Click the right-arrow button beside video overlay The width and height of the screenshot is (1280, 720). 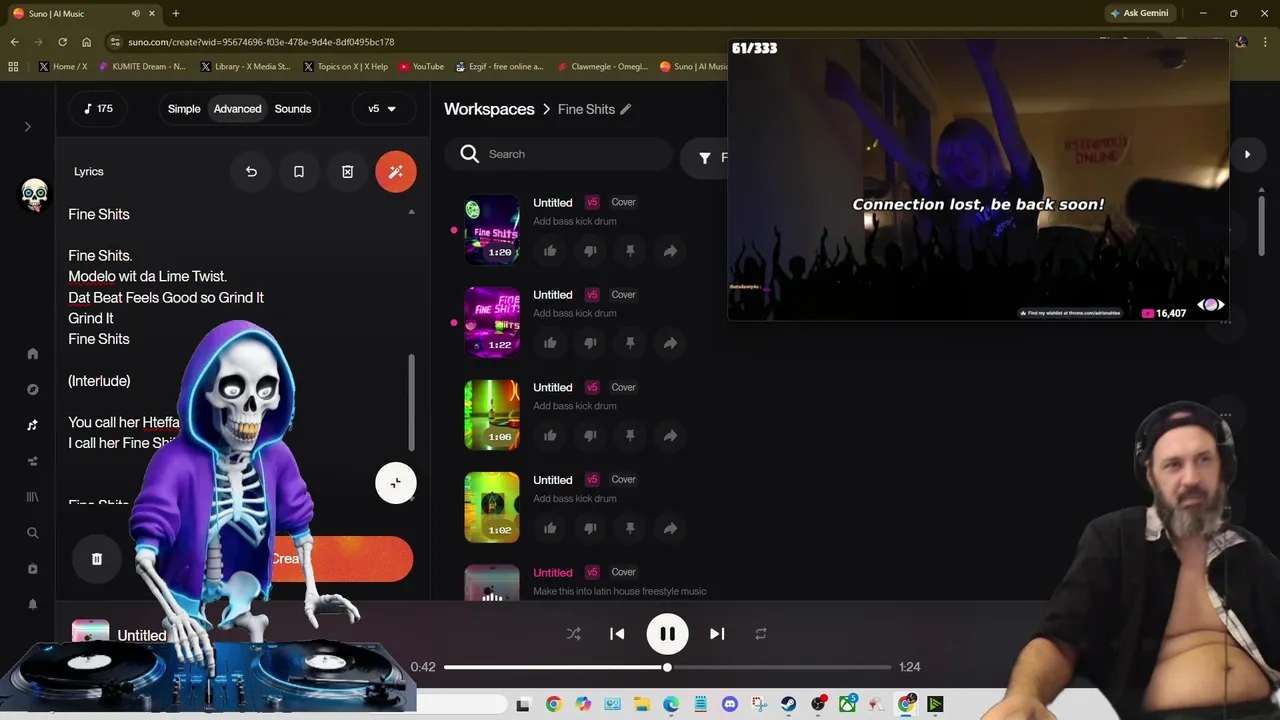tap(1247, 154)
